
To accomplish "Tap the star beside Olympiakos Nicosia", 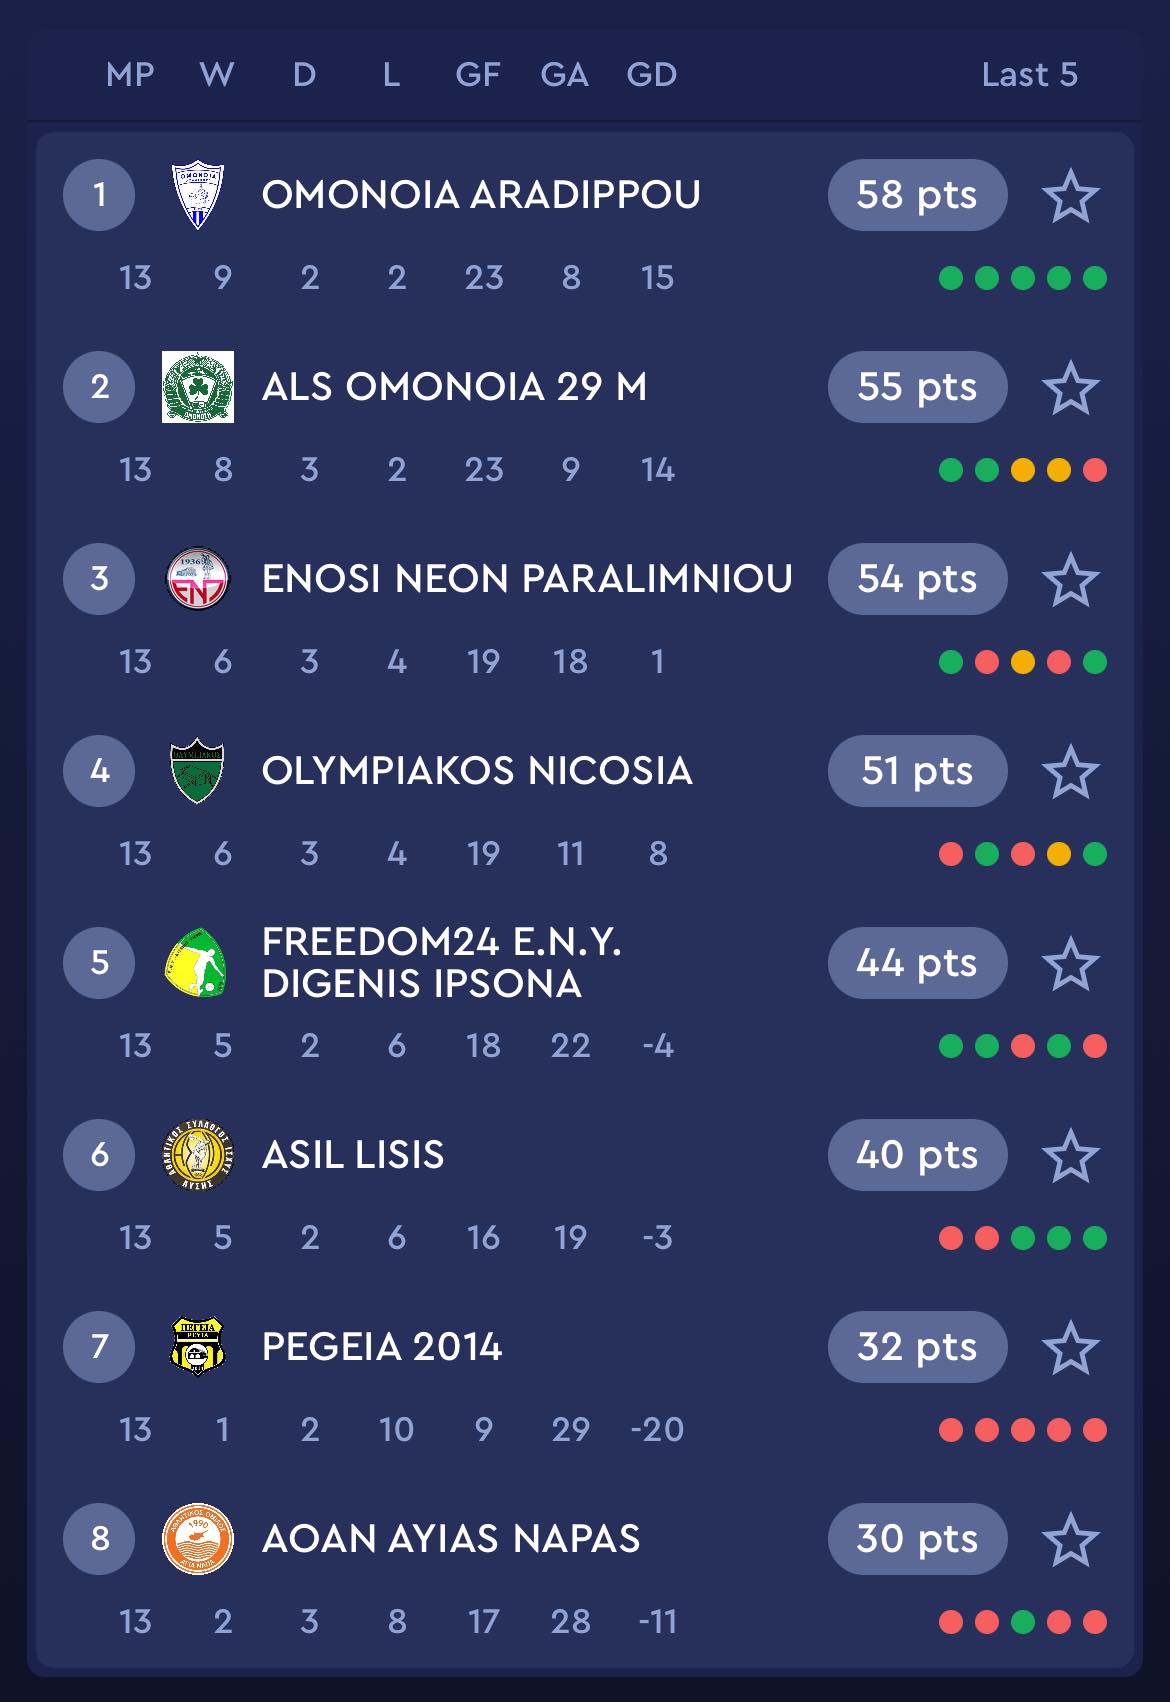I will coord(1070,771).
